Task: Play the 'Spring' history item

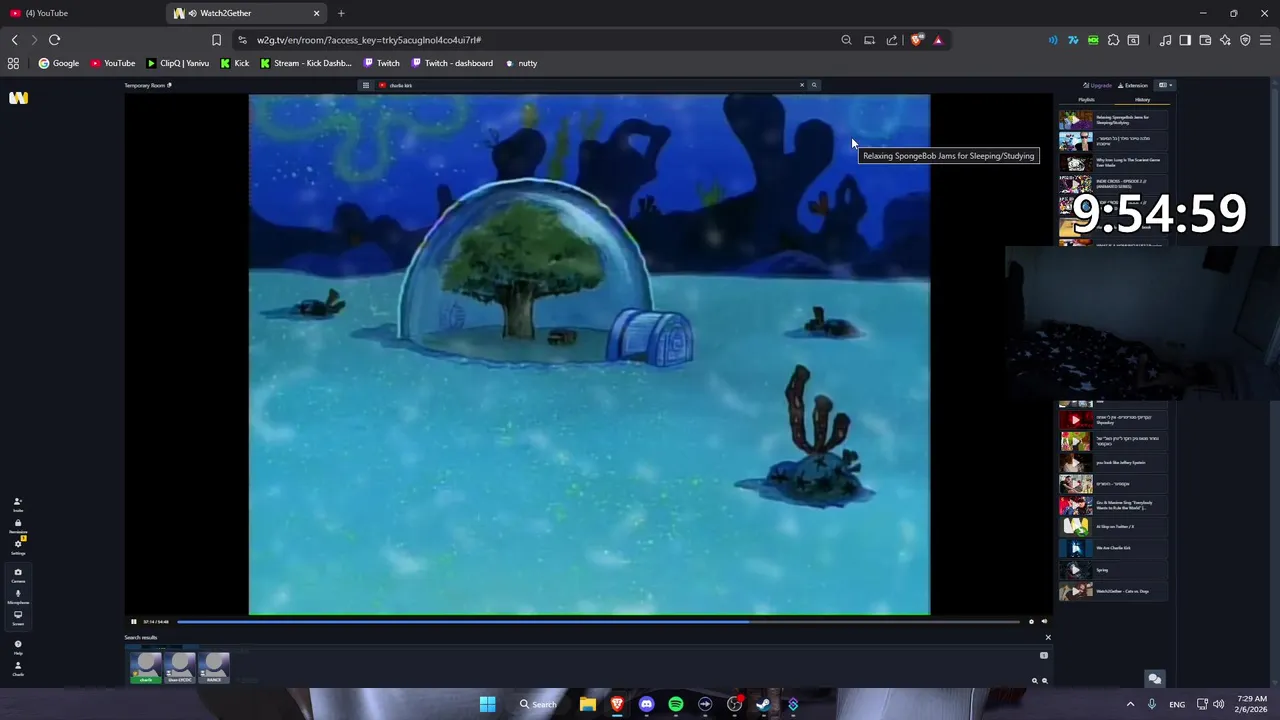Action: [1114, 570]
